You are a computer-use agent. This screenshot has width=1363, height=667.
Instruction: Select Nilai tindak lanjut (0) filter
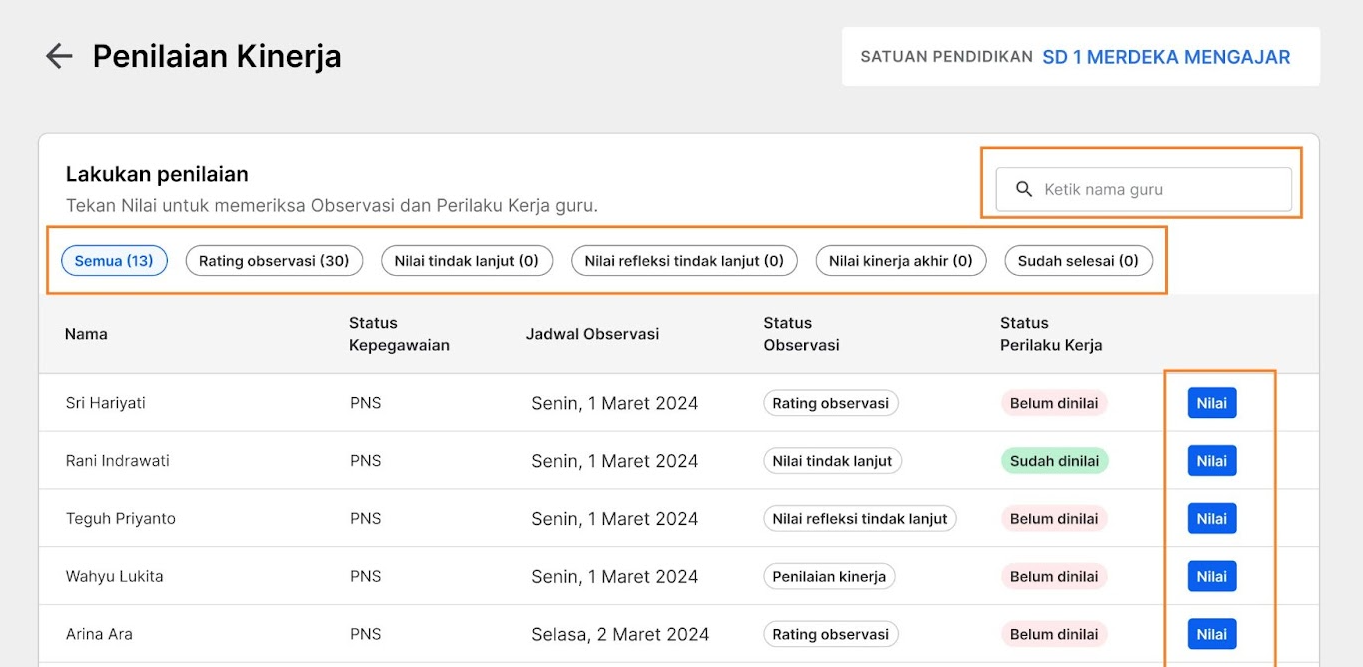[x=466, y=261]
